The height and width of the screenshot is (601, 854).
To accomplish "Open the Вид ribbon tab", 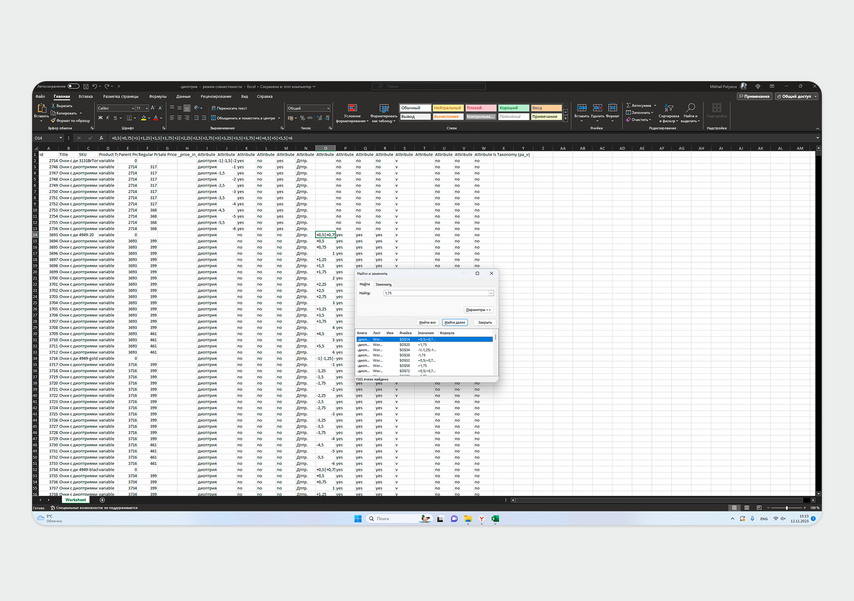I will [x=245, y=96].
